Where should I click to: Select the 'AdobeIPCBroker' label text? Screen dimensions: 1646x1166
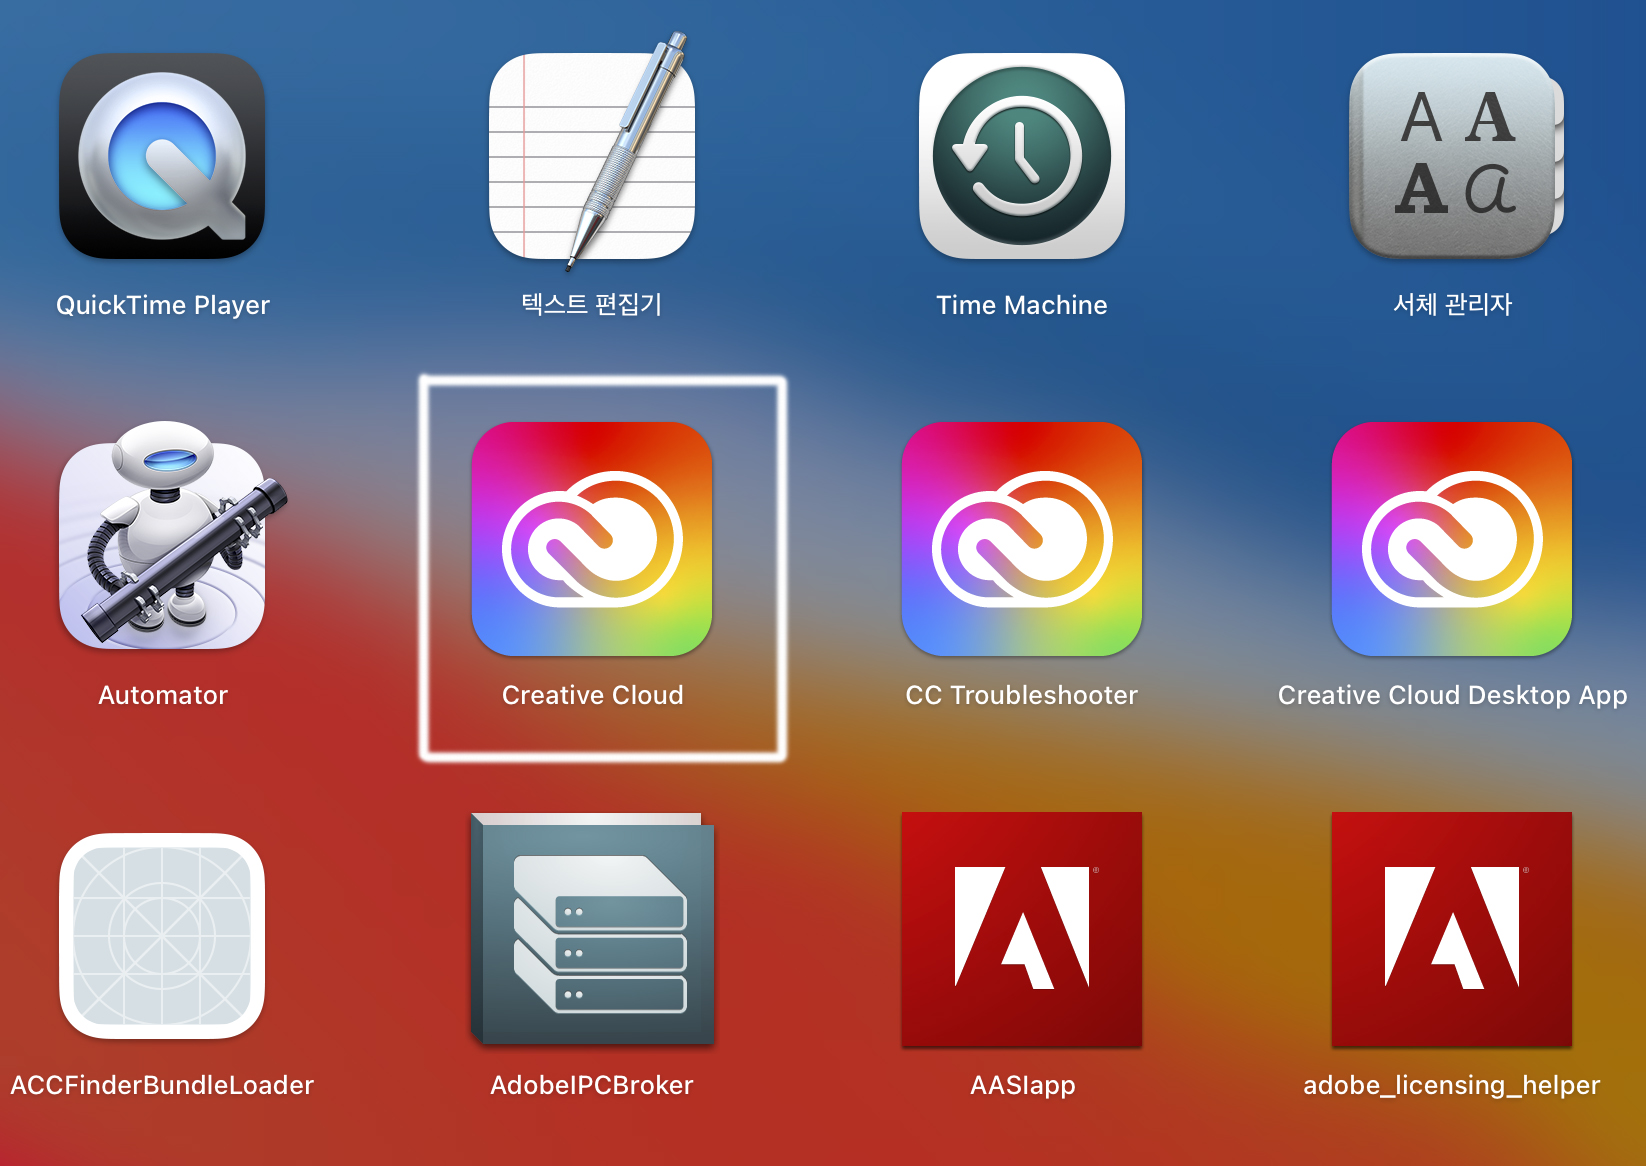pyautogui.click(x=592, y=1085)
